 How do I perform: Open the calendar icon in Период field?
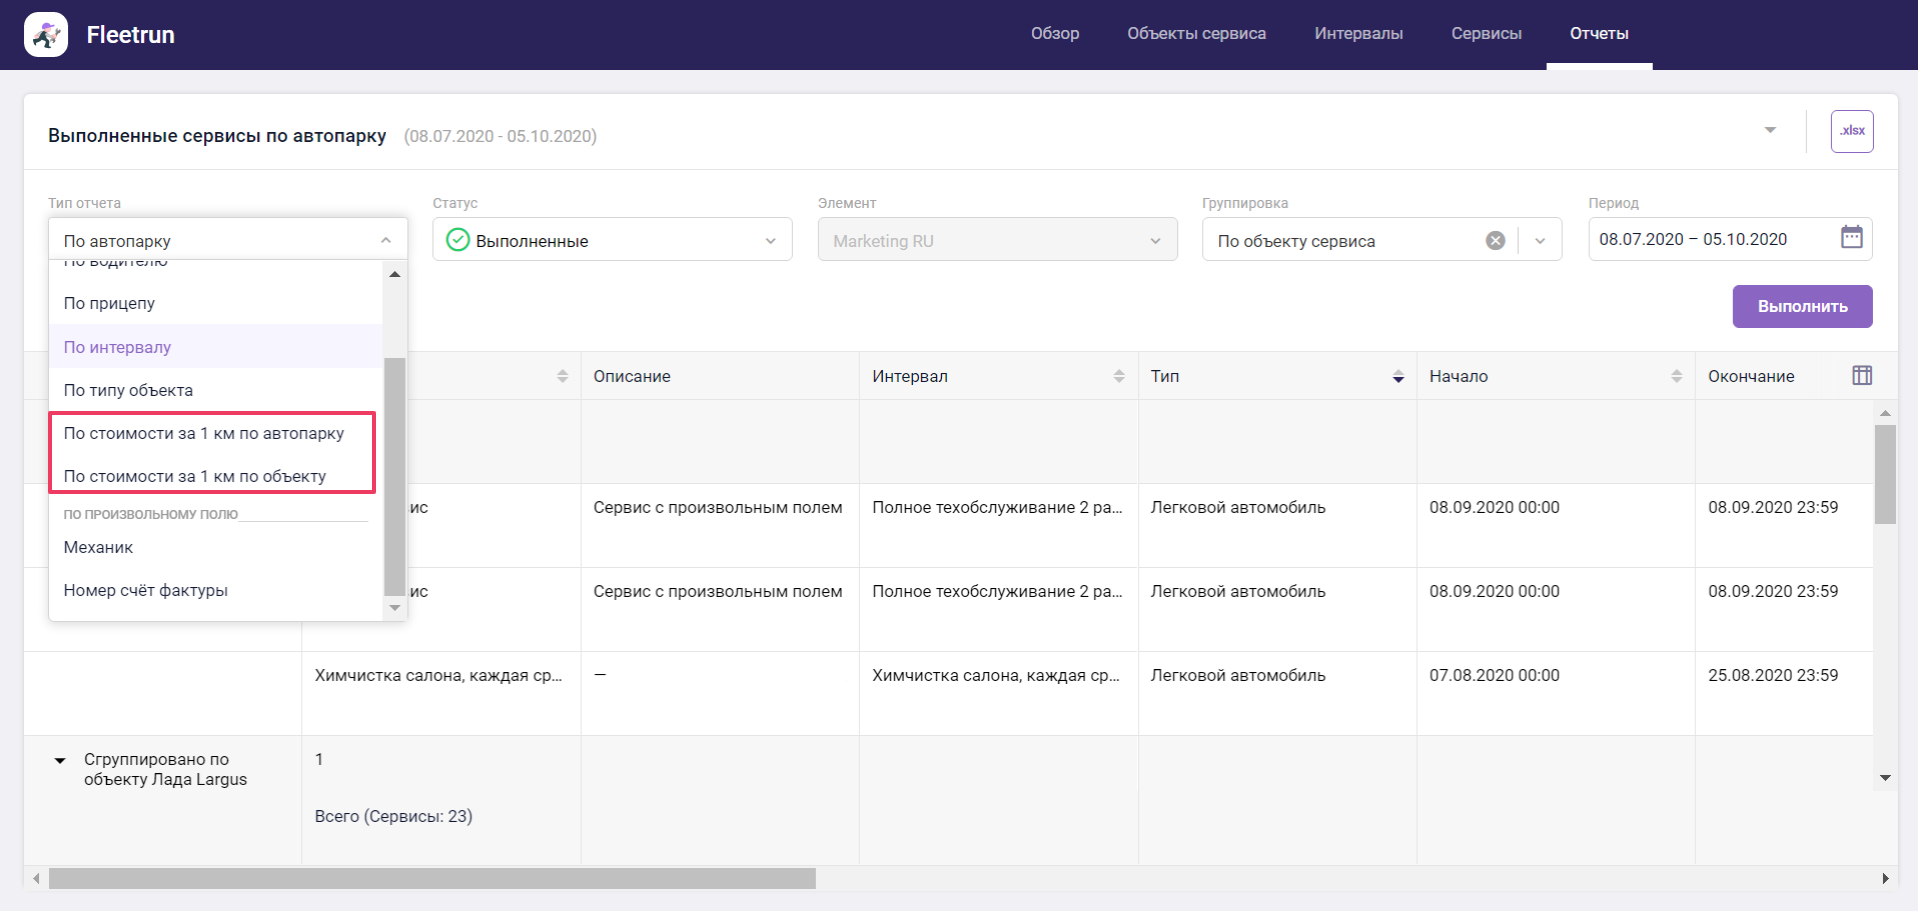click(1851, 238)
